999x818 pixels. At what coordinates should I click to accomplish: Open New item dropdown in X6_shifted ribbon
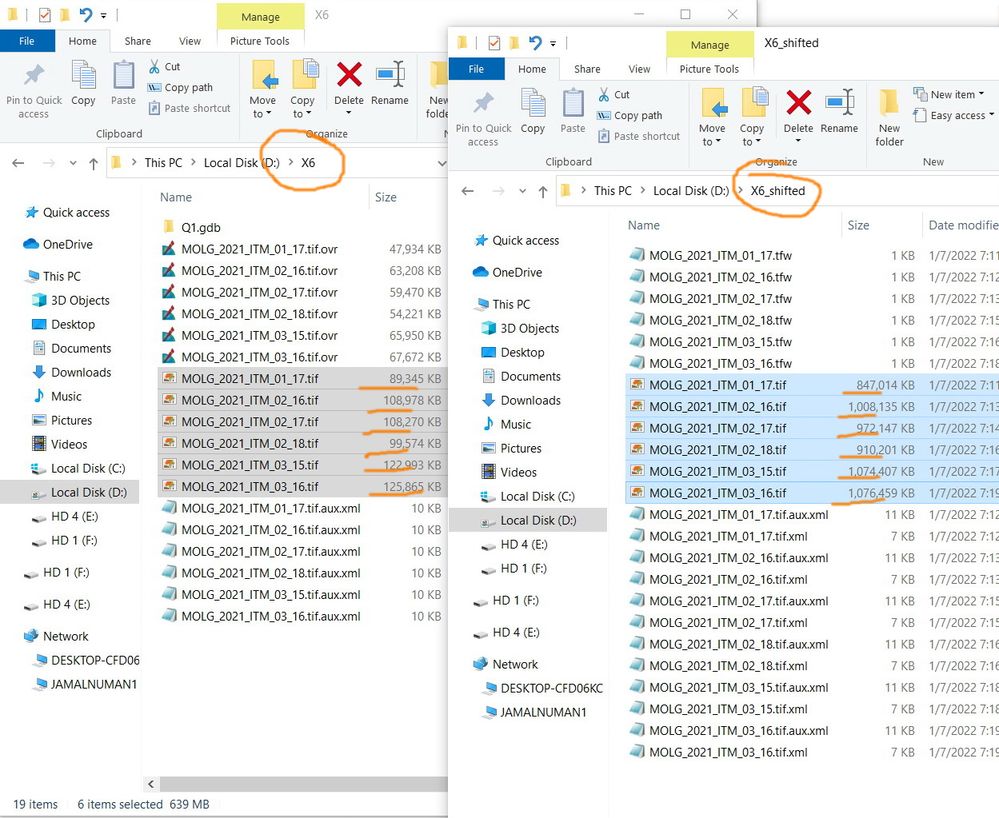click(x=948, y=94)
